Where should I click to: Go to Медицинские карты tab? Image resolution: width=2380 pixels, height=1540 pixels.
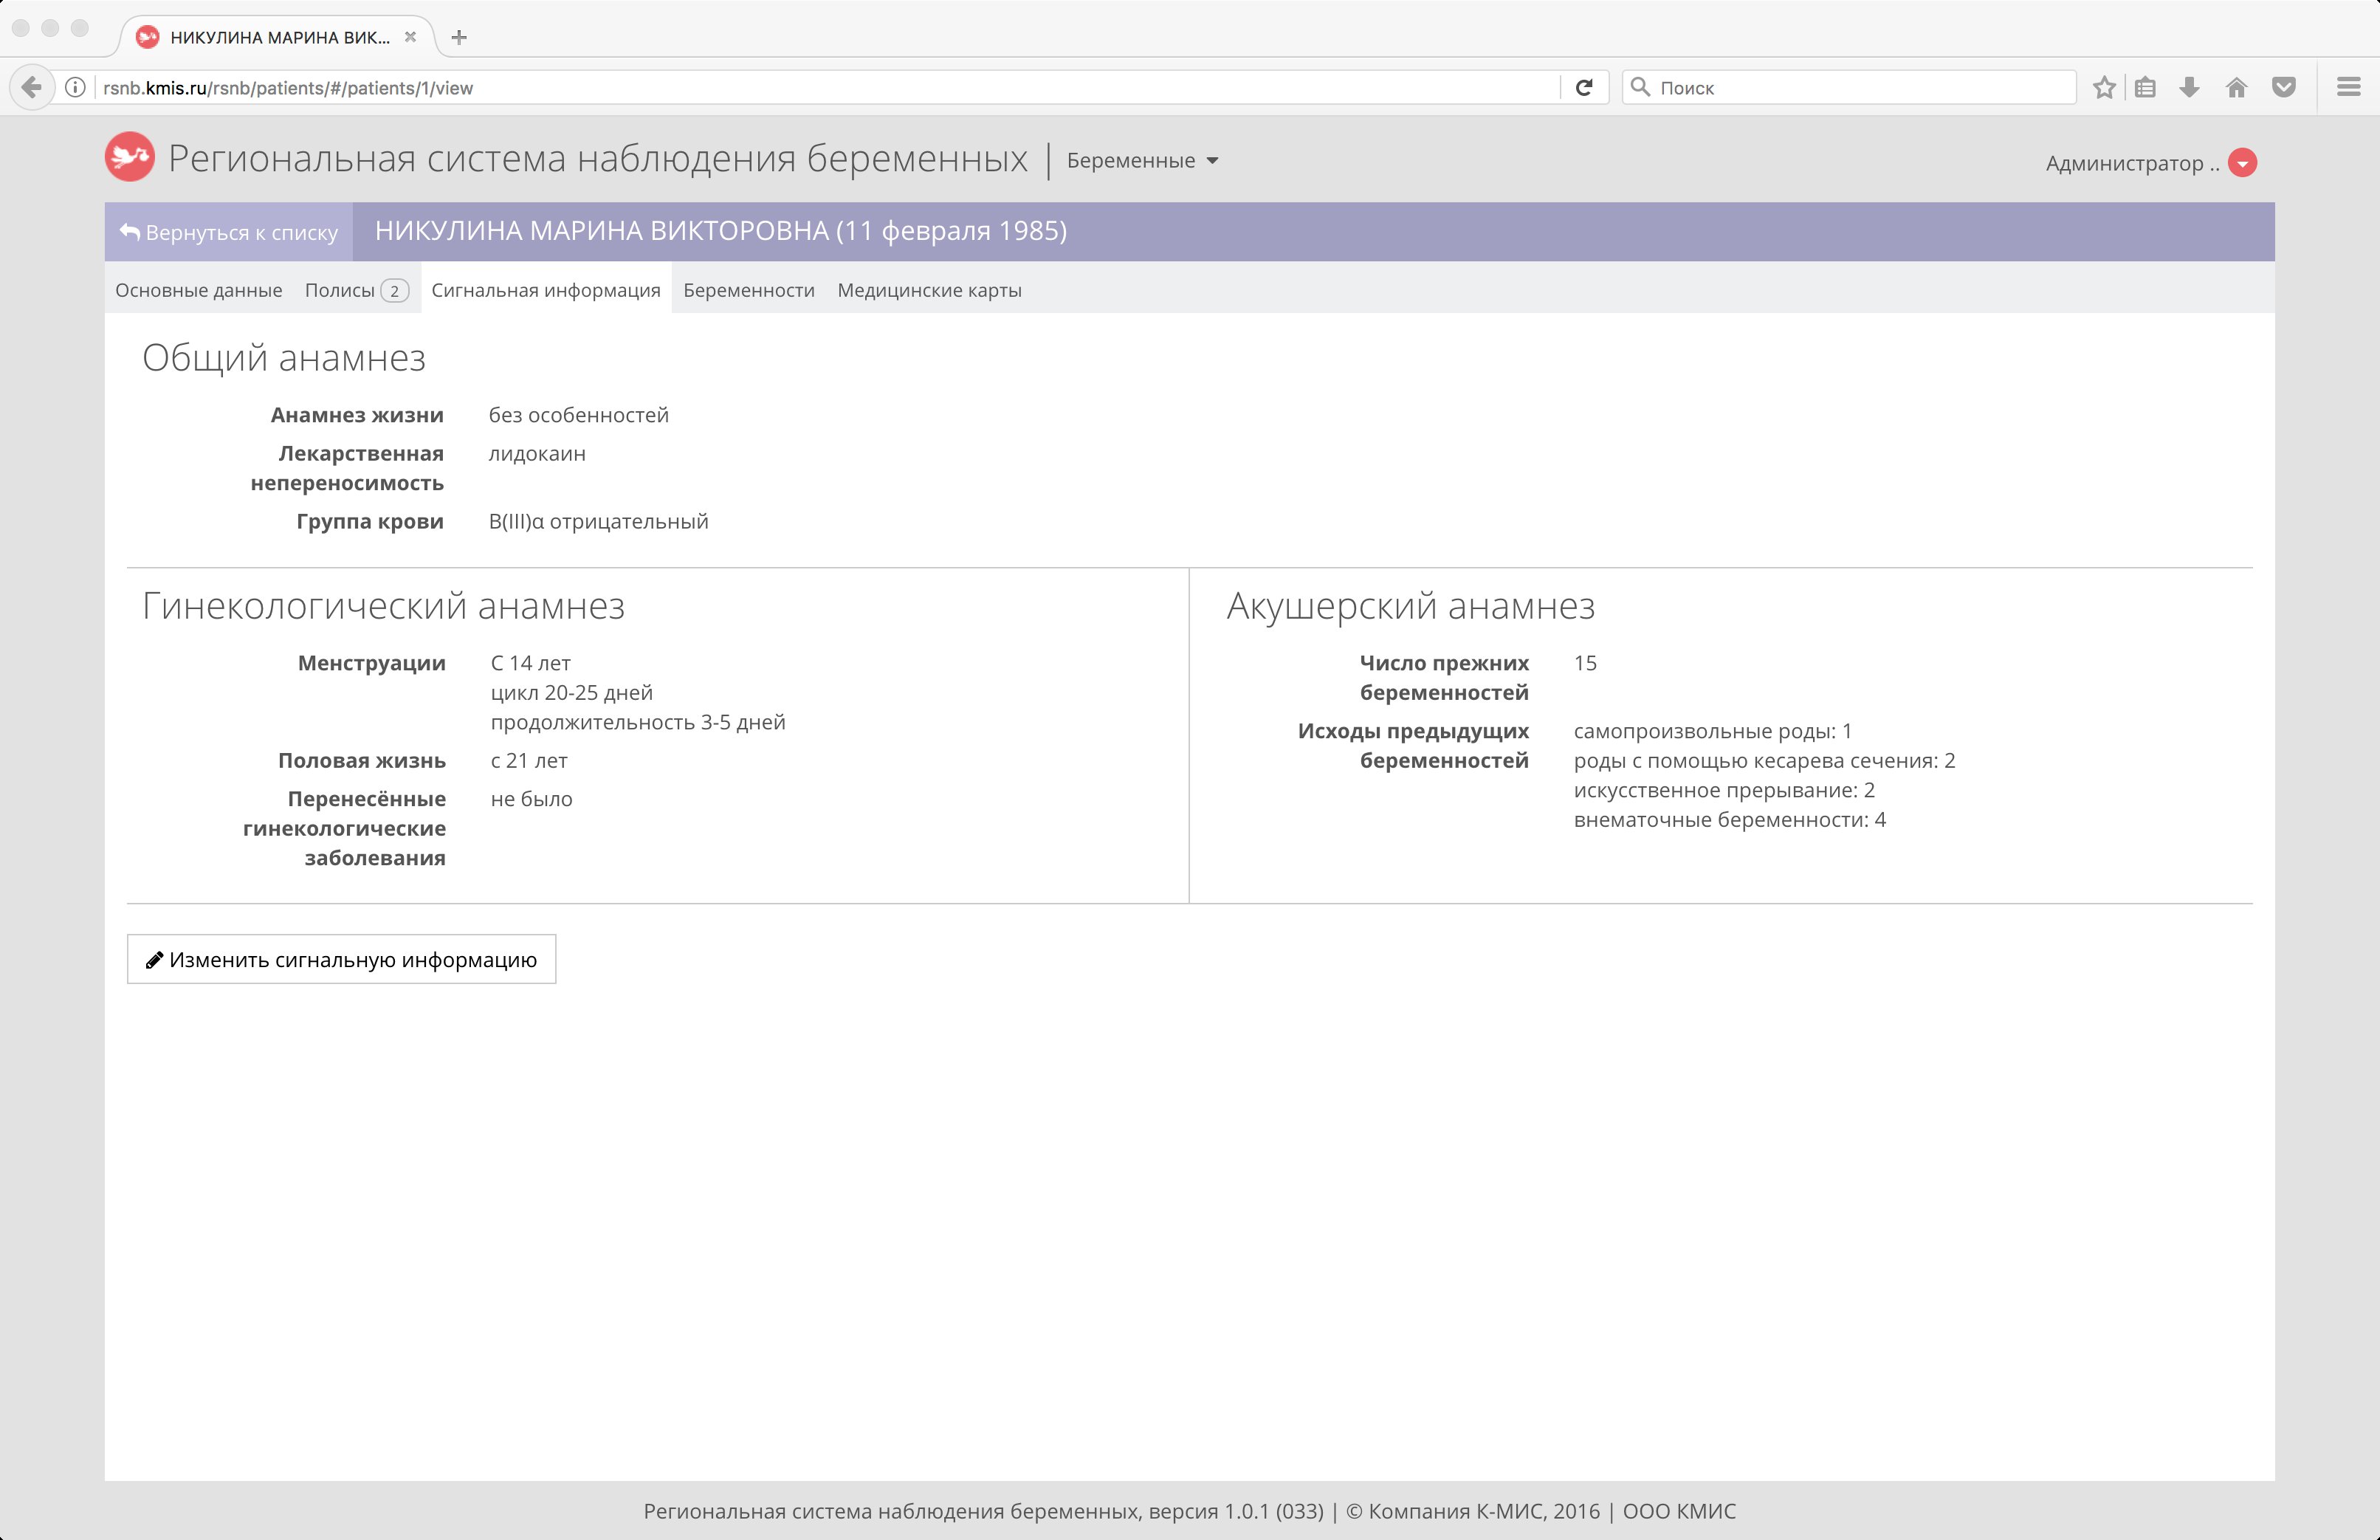(929, 290)
